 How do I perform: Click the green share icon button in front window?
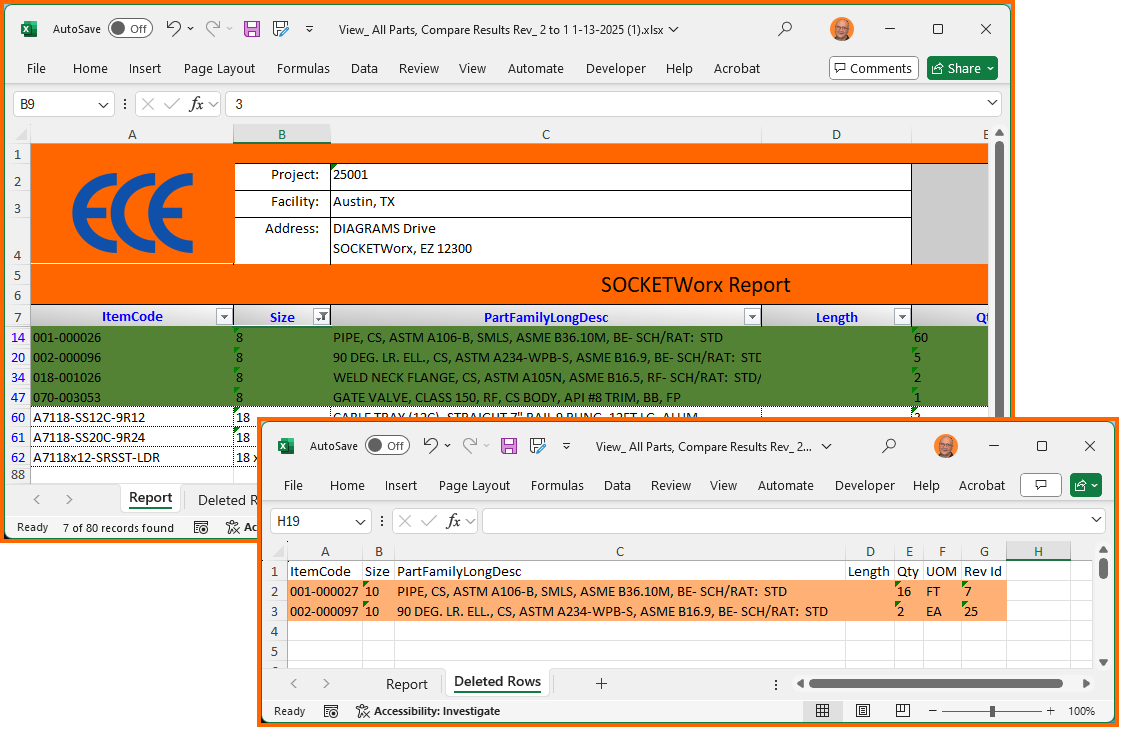[x=1085, y=485]
